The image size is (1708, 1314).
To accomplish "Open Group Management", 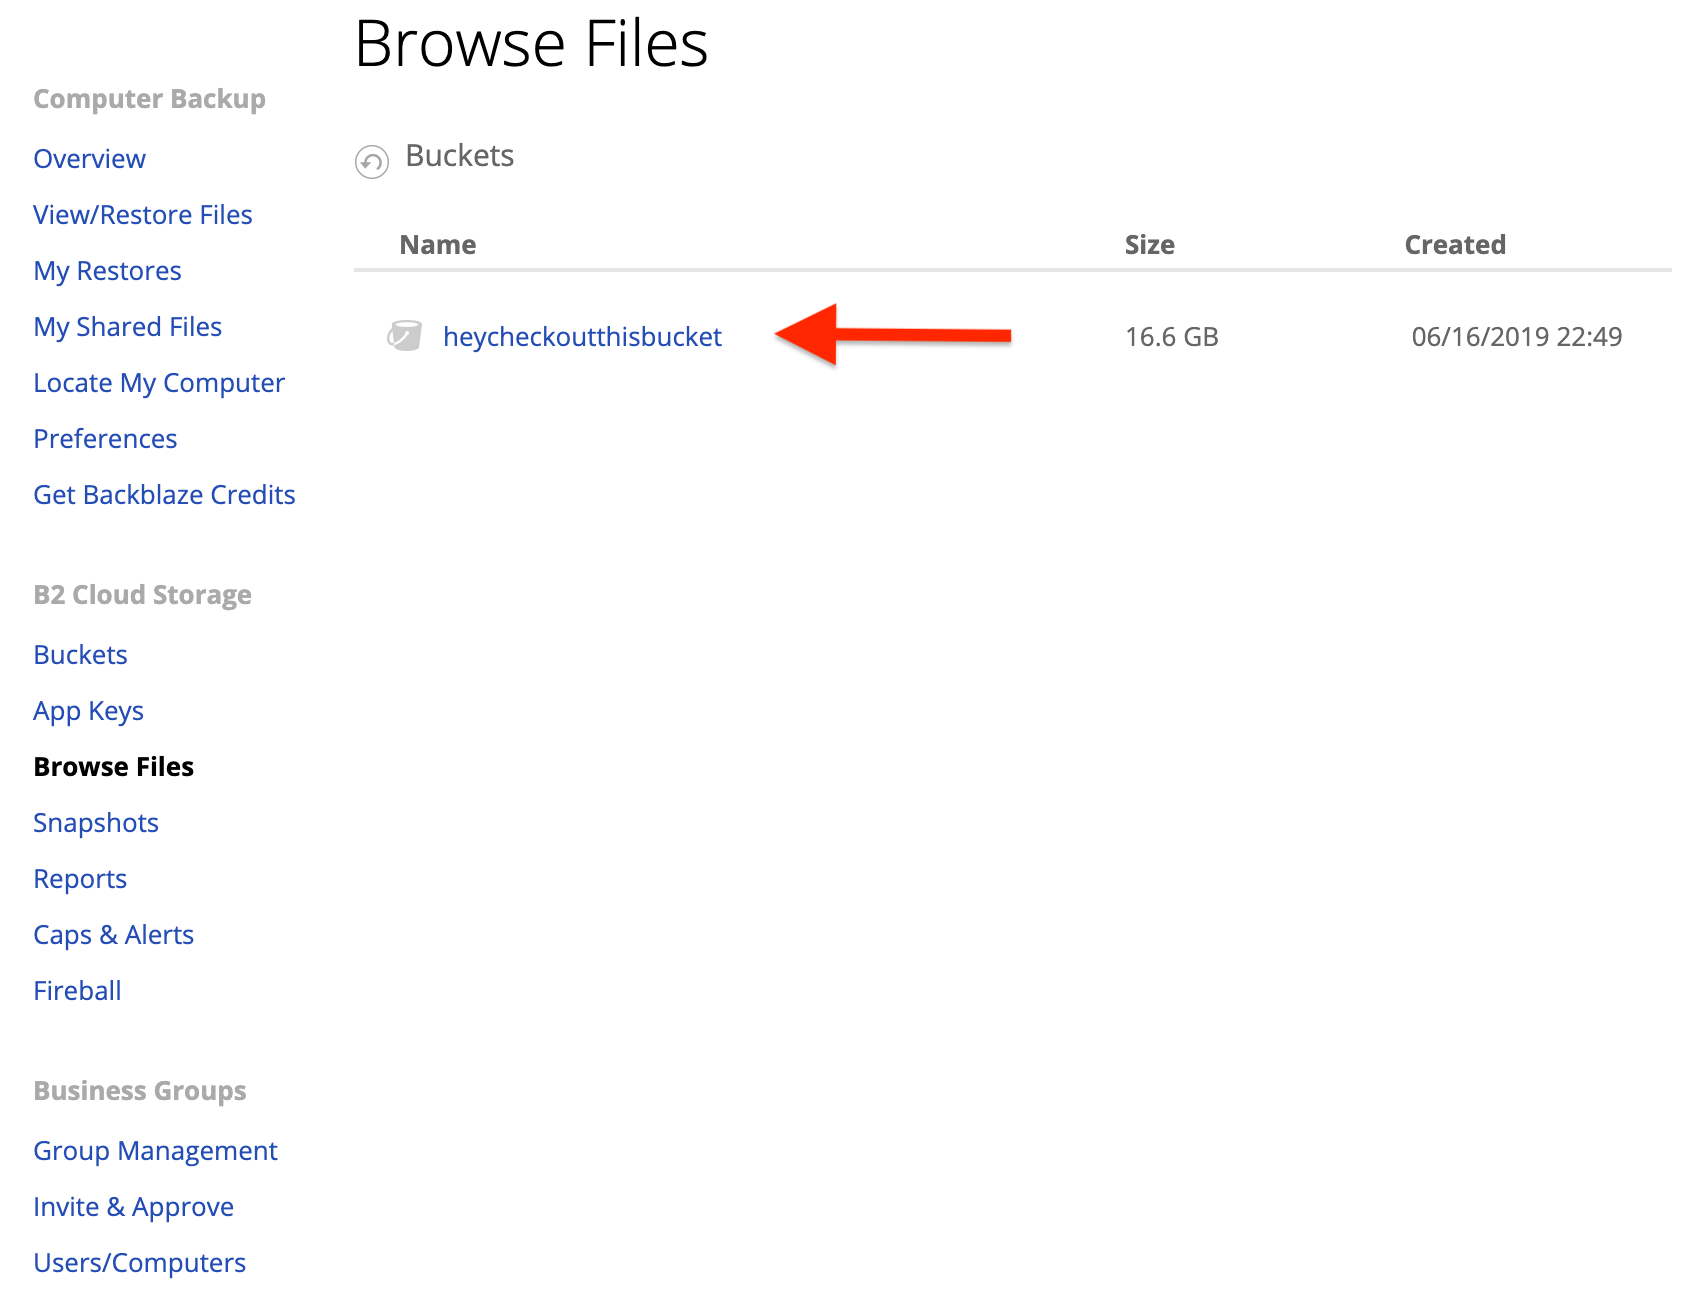I will pos(155,1151).
